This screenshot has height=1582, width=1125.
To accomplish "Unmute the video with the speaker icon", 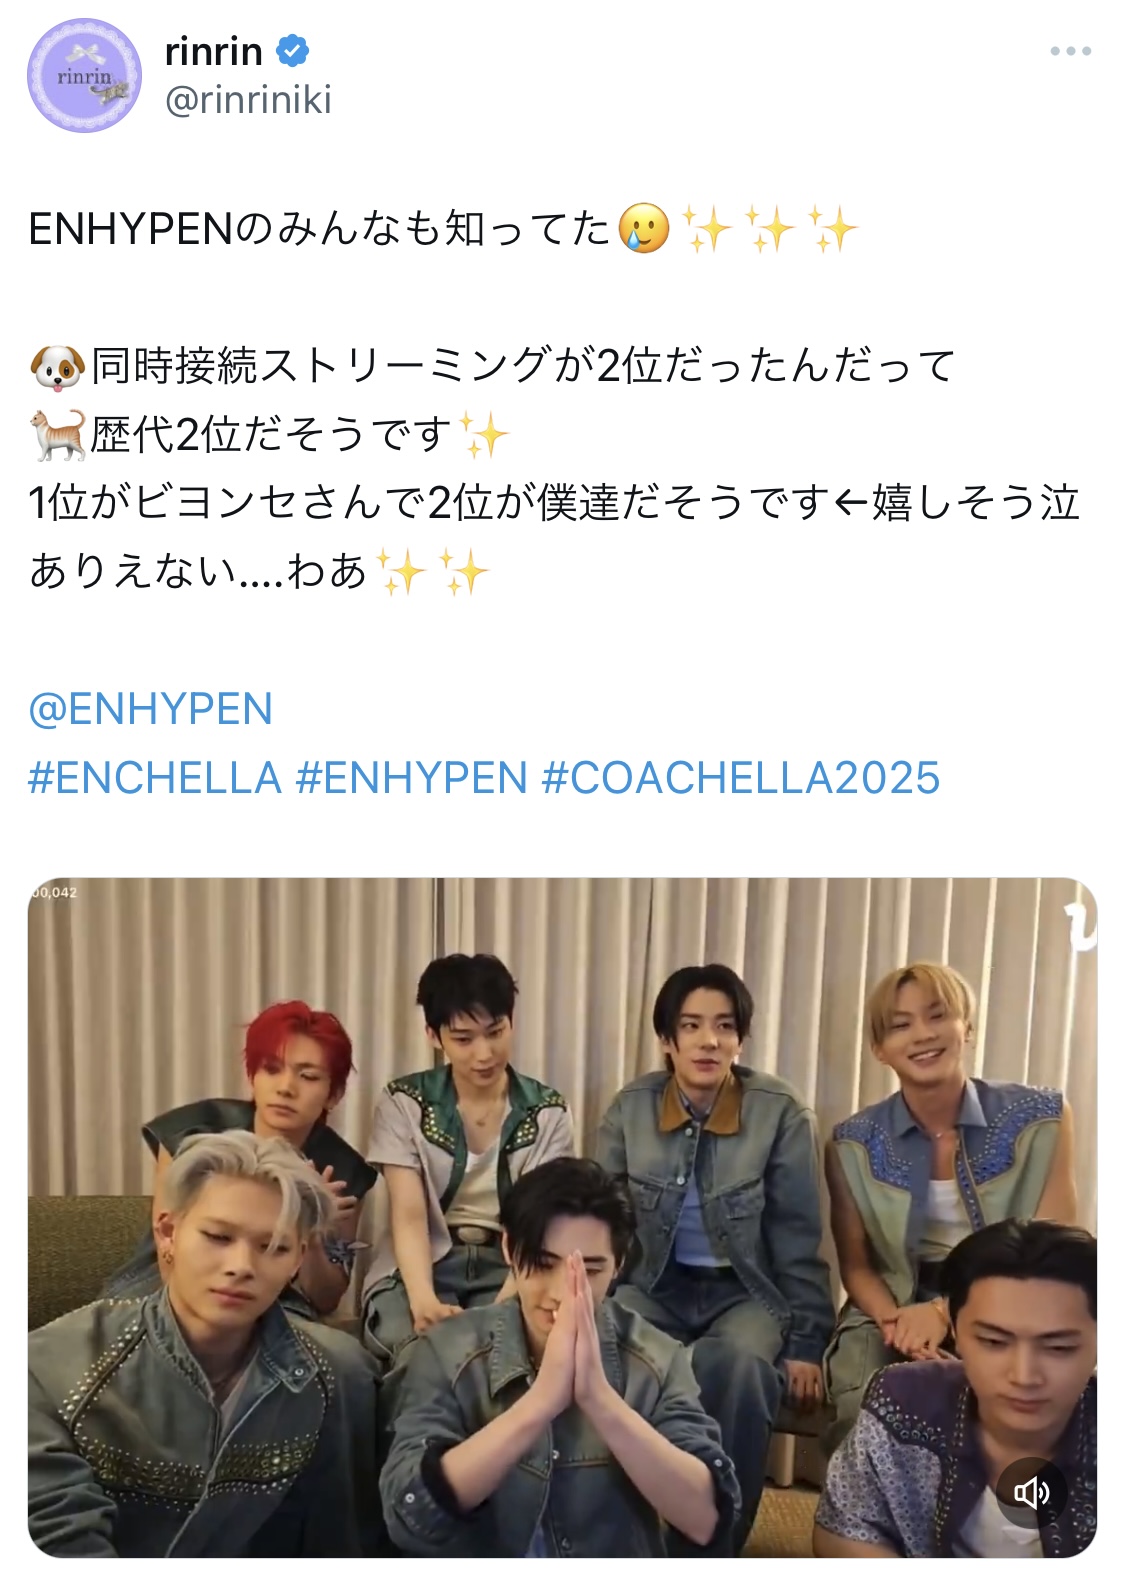I will [1031, 1492].
